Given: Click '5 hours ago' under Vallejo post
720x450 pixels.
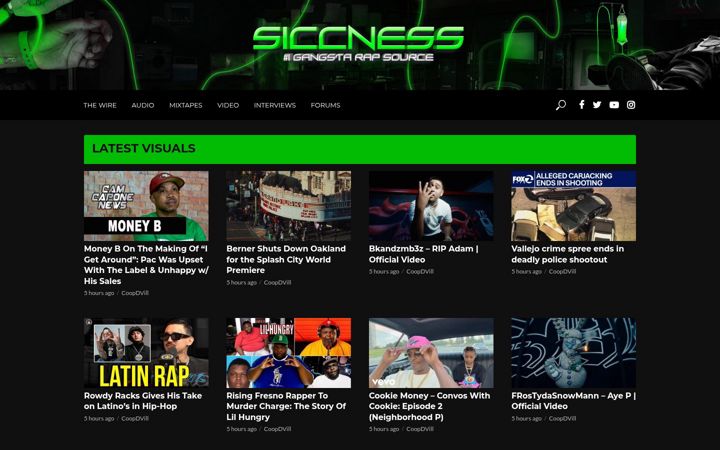Looking at the screenshot, I should click(x=527, y=271).
